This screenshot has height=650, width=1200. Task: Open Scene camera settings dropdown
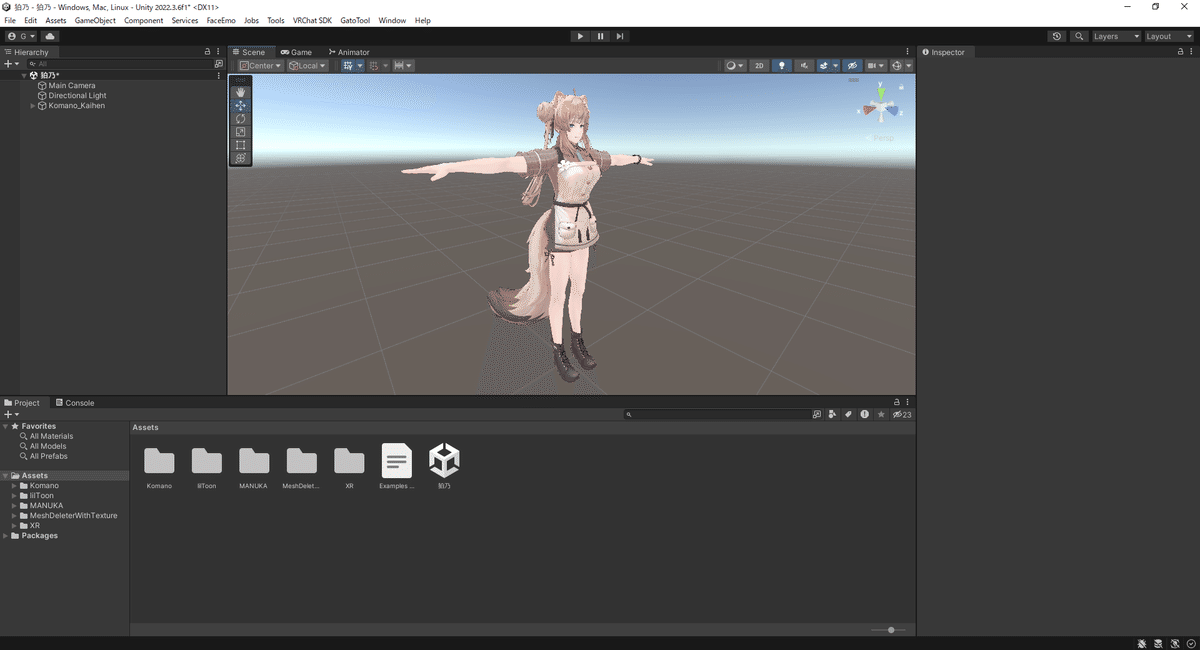click(876, 66)
